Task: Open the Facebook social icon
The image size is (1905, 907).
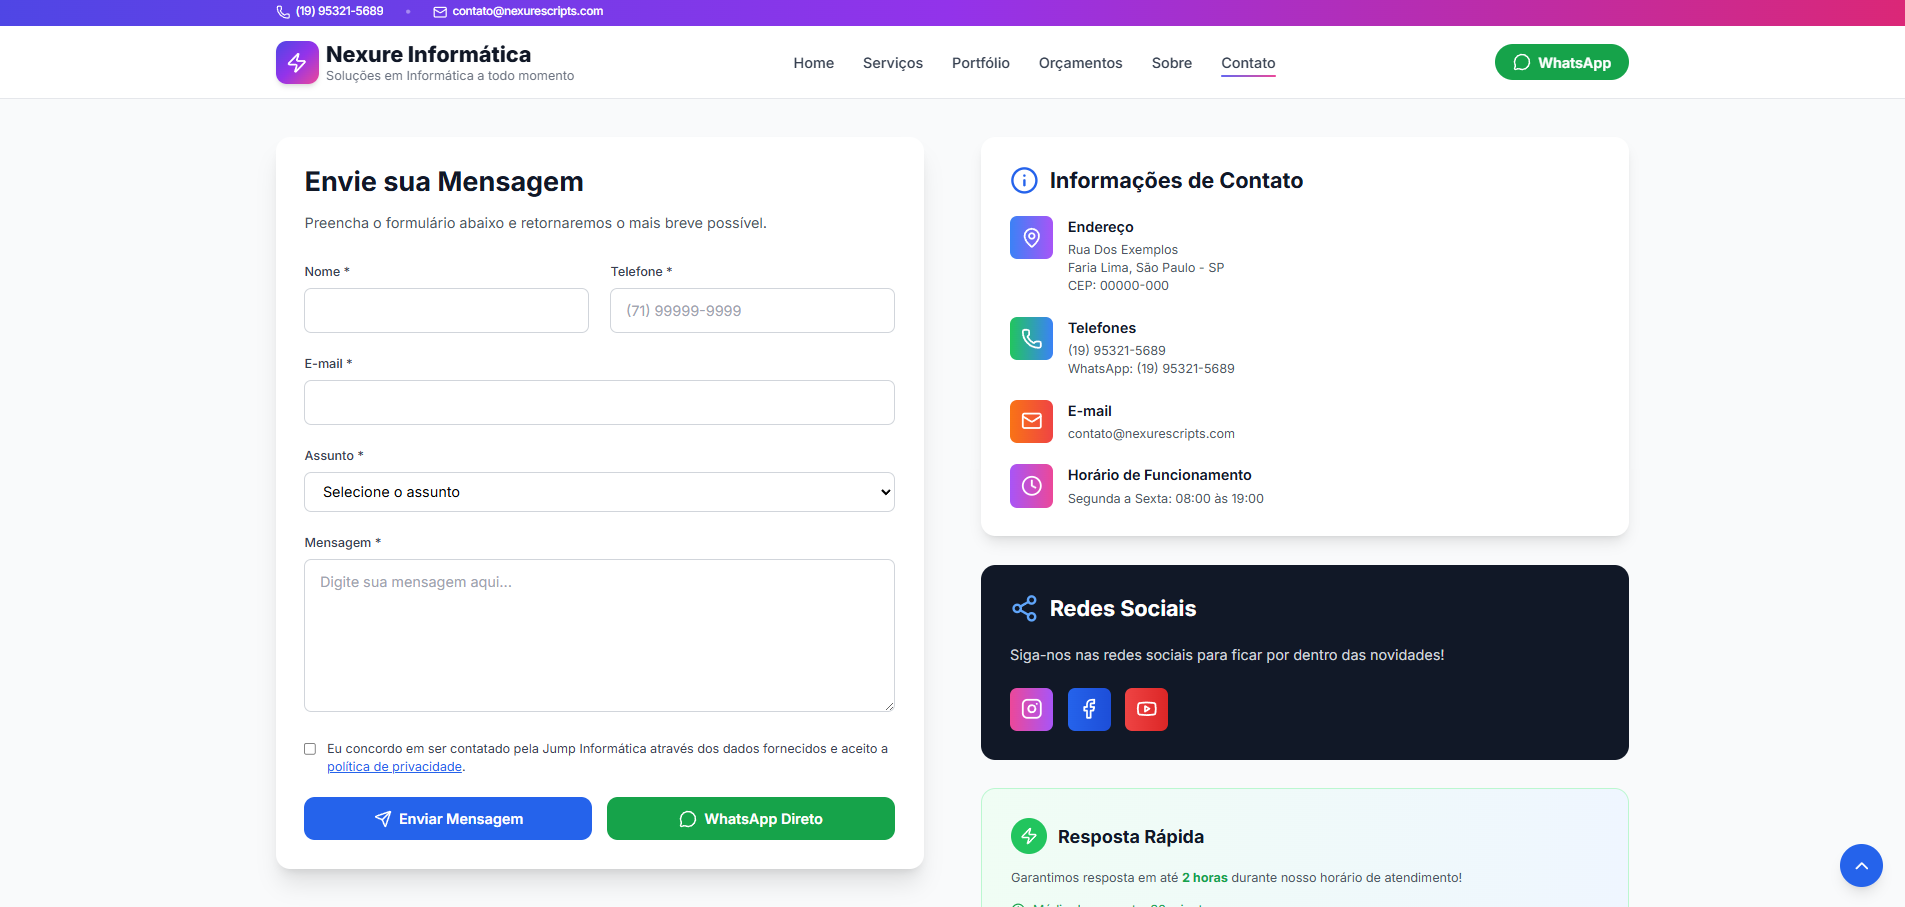Action: 1089,709
